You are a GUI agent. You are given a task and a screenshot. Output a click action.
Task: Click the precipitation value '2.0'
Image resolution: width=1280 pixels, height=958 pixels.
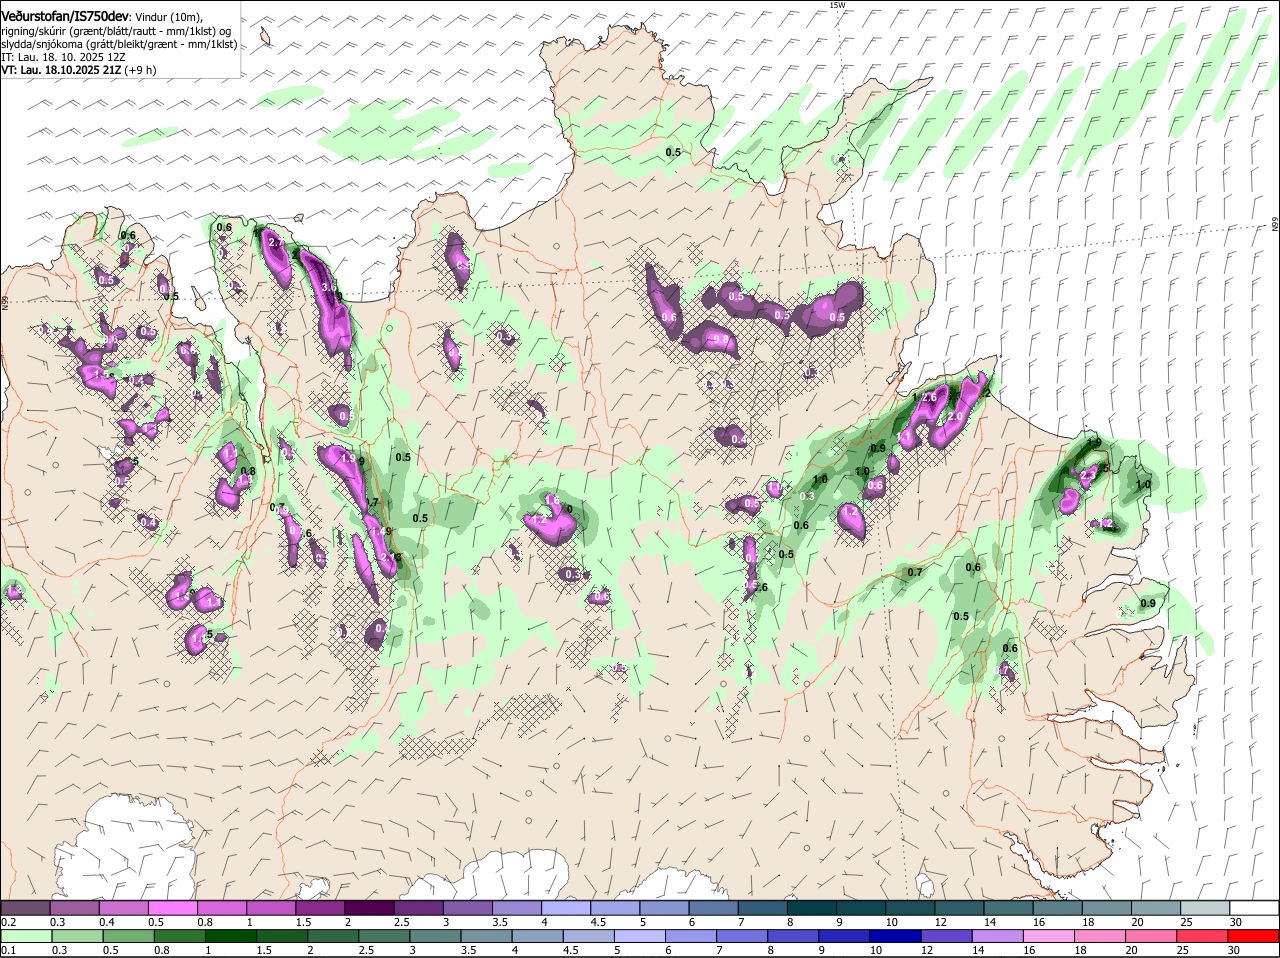[x=955, y=416]
